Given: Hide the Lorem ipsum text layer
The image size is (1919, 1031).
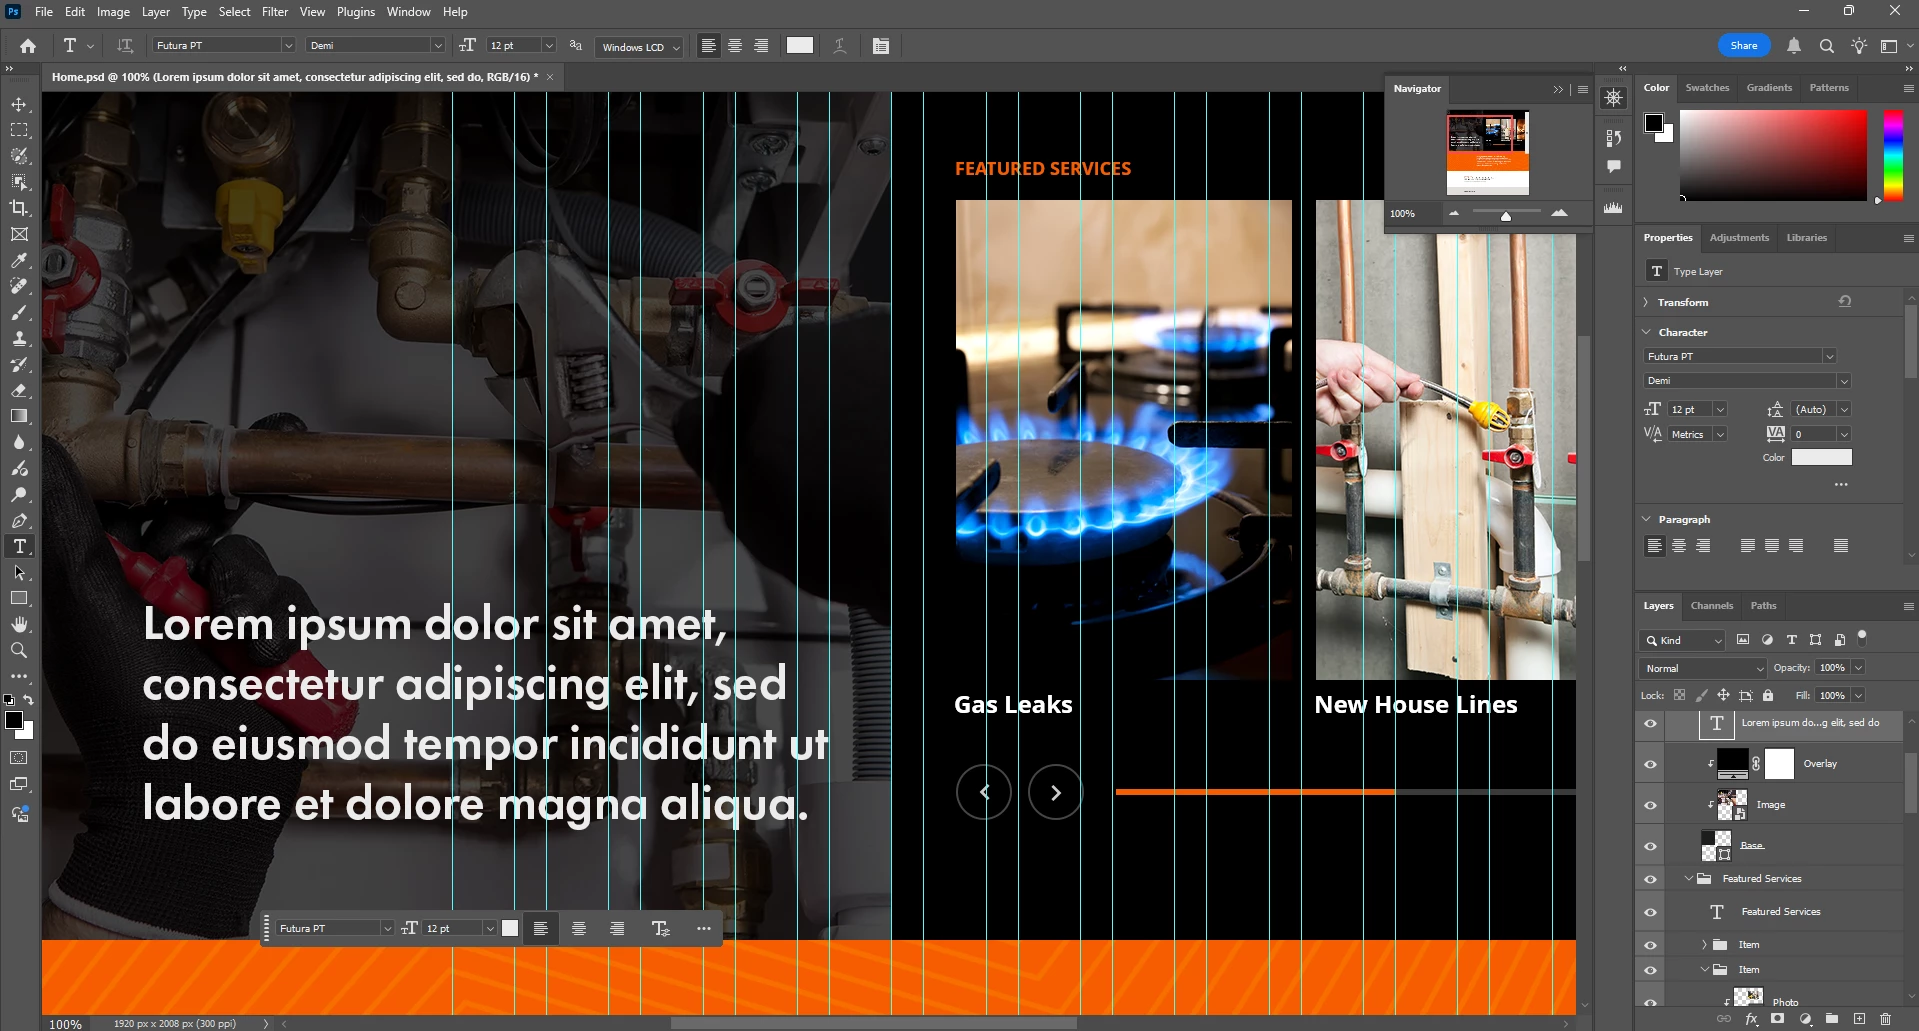Looking at the screenshot, I should tap(1650, 723).
